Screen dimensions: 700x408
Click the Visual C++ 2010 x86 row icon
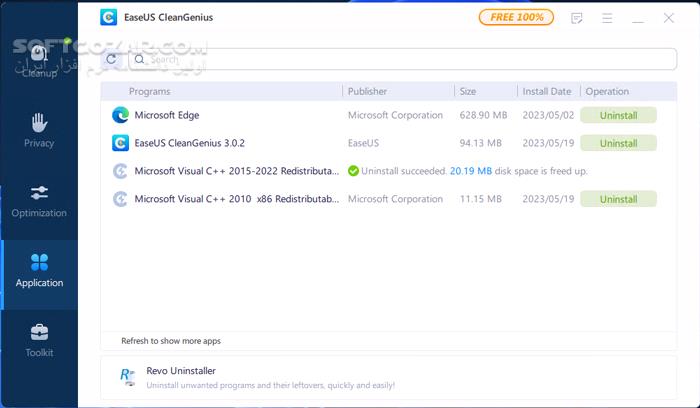tap(121, 199)
